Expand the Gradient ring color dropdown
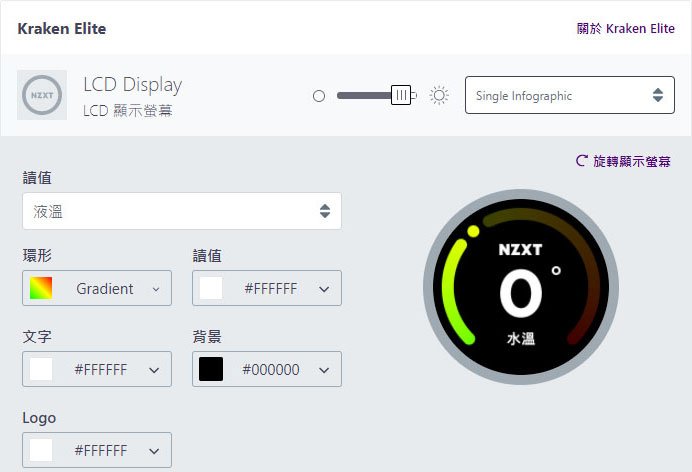692x472 pixels. pyautogui.click(x=97, y=288)
